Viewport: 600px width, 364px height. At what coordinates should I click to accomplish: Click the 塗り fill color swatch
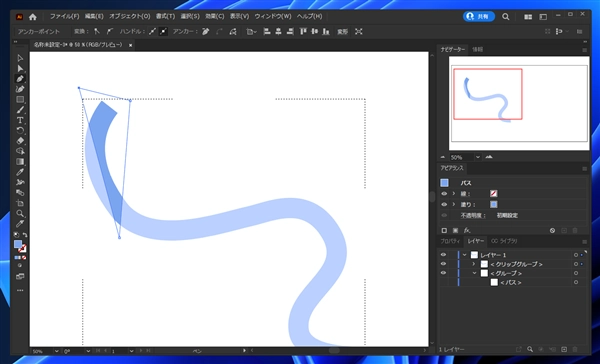[x=494, y=204]
